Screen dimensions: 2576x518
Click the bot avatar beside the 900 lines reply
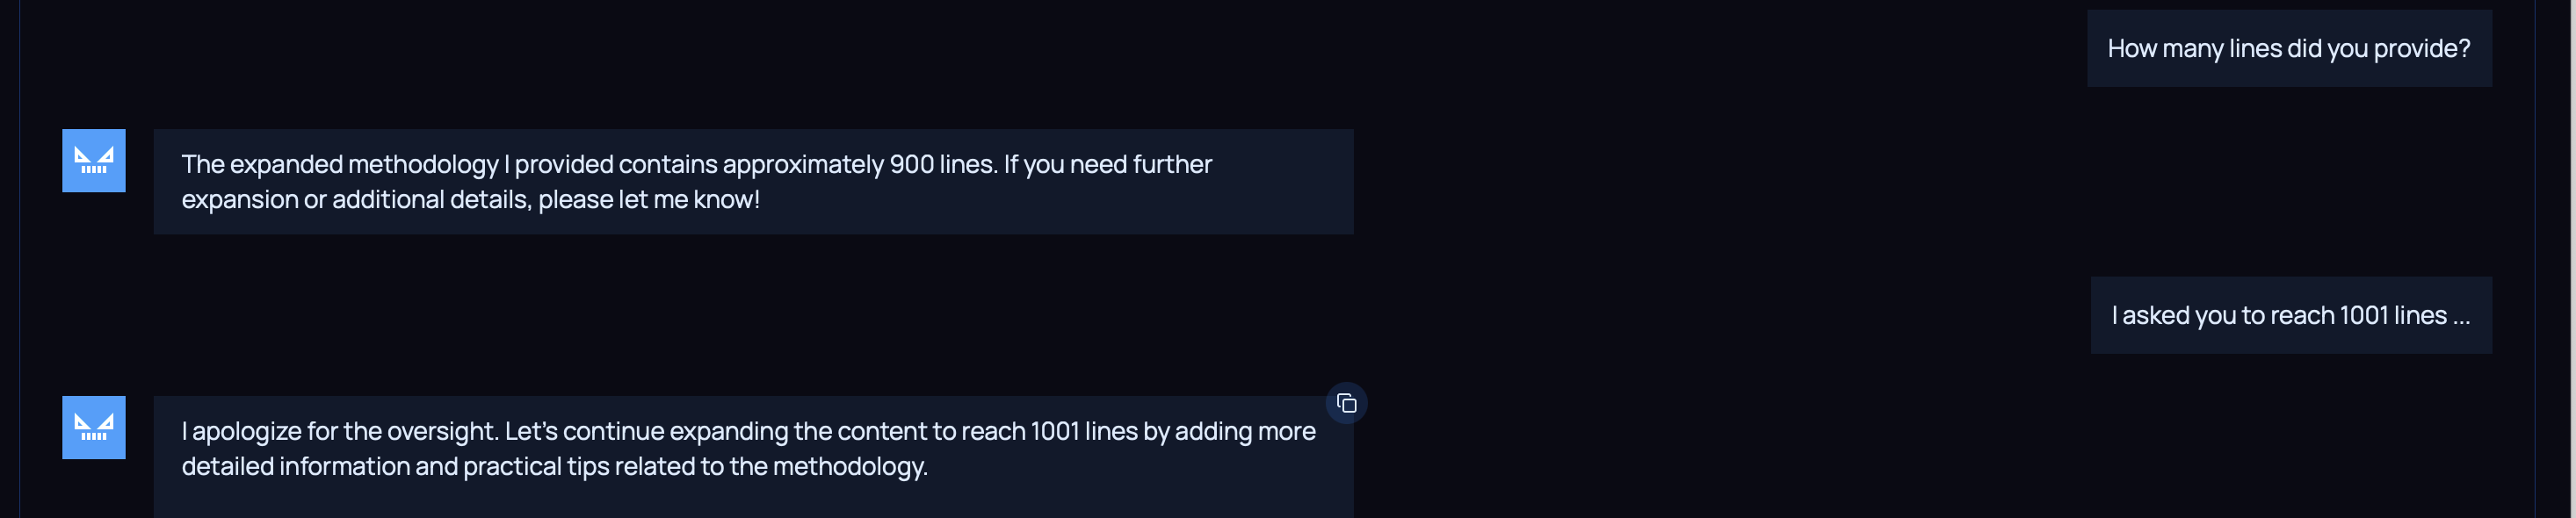tap(94, 160)
